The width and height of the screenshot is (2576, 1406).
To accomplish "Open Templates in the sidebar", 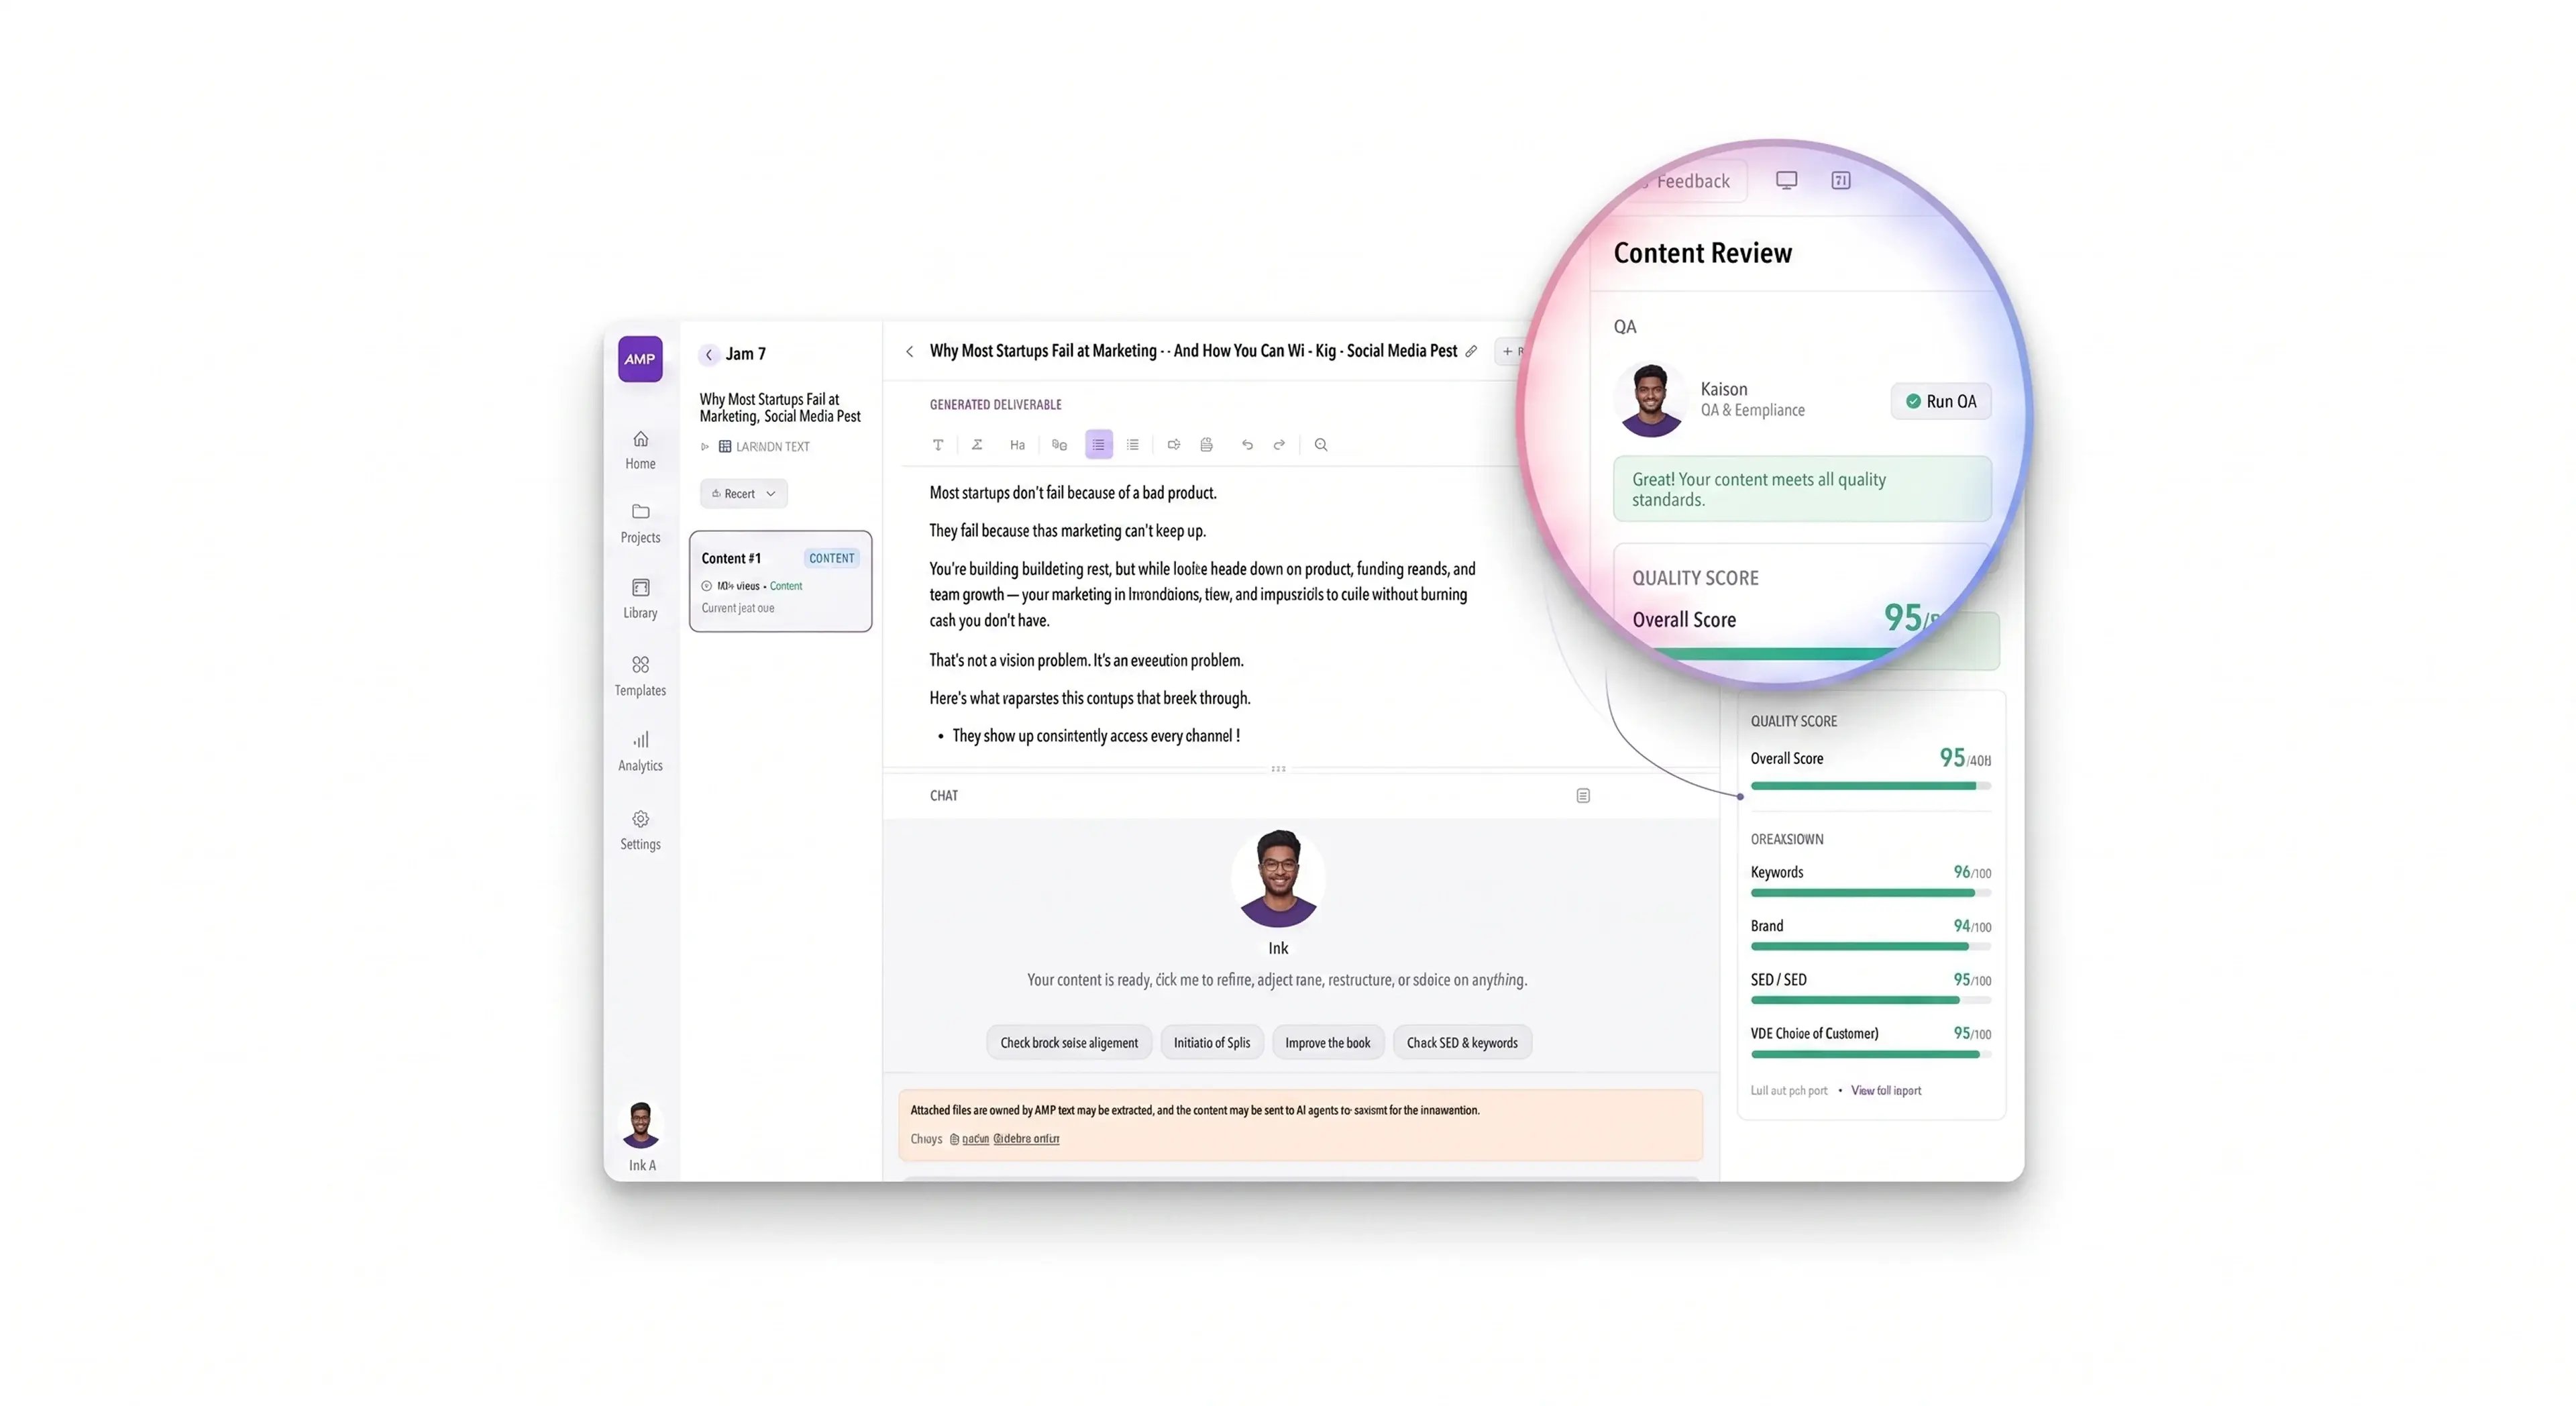I will (x=640, y=676).
